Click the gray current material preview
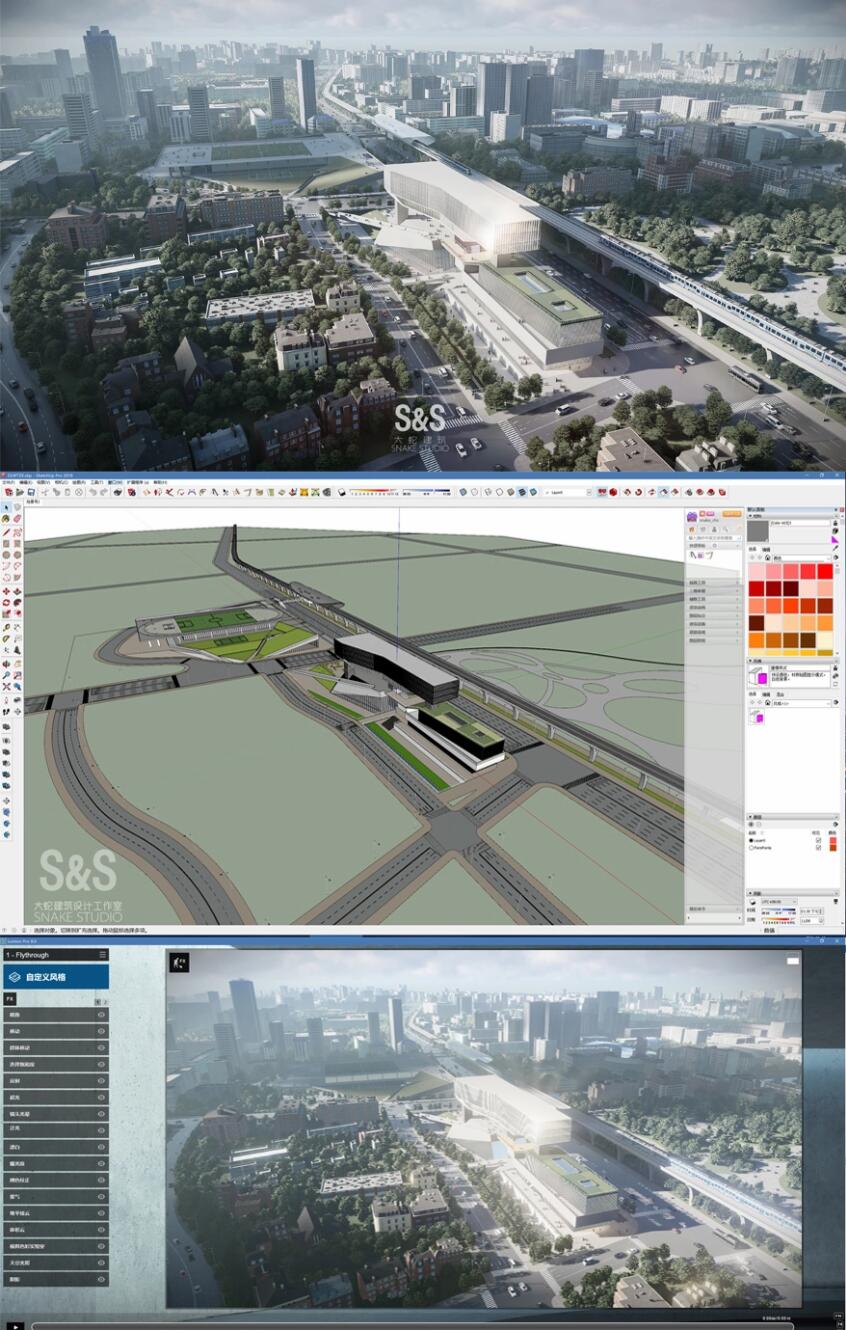 (x=758, y=530)
